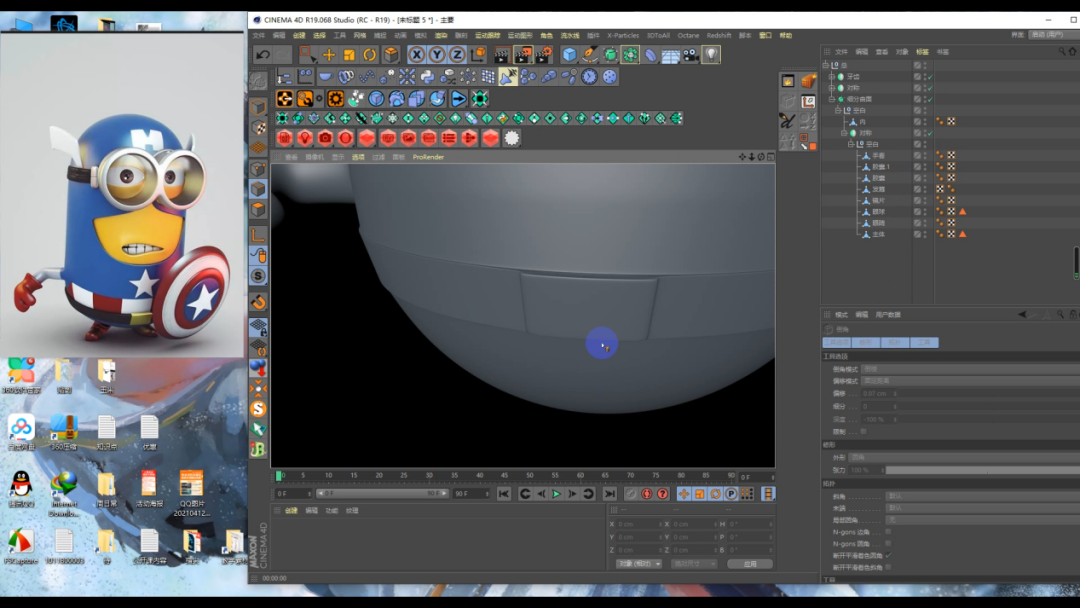Click the white gear icon in red row
The image size is (1080, 608).
tap(512, 138)
